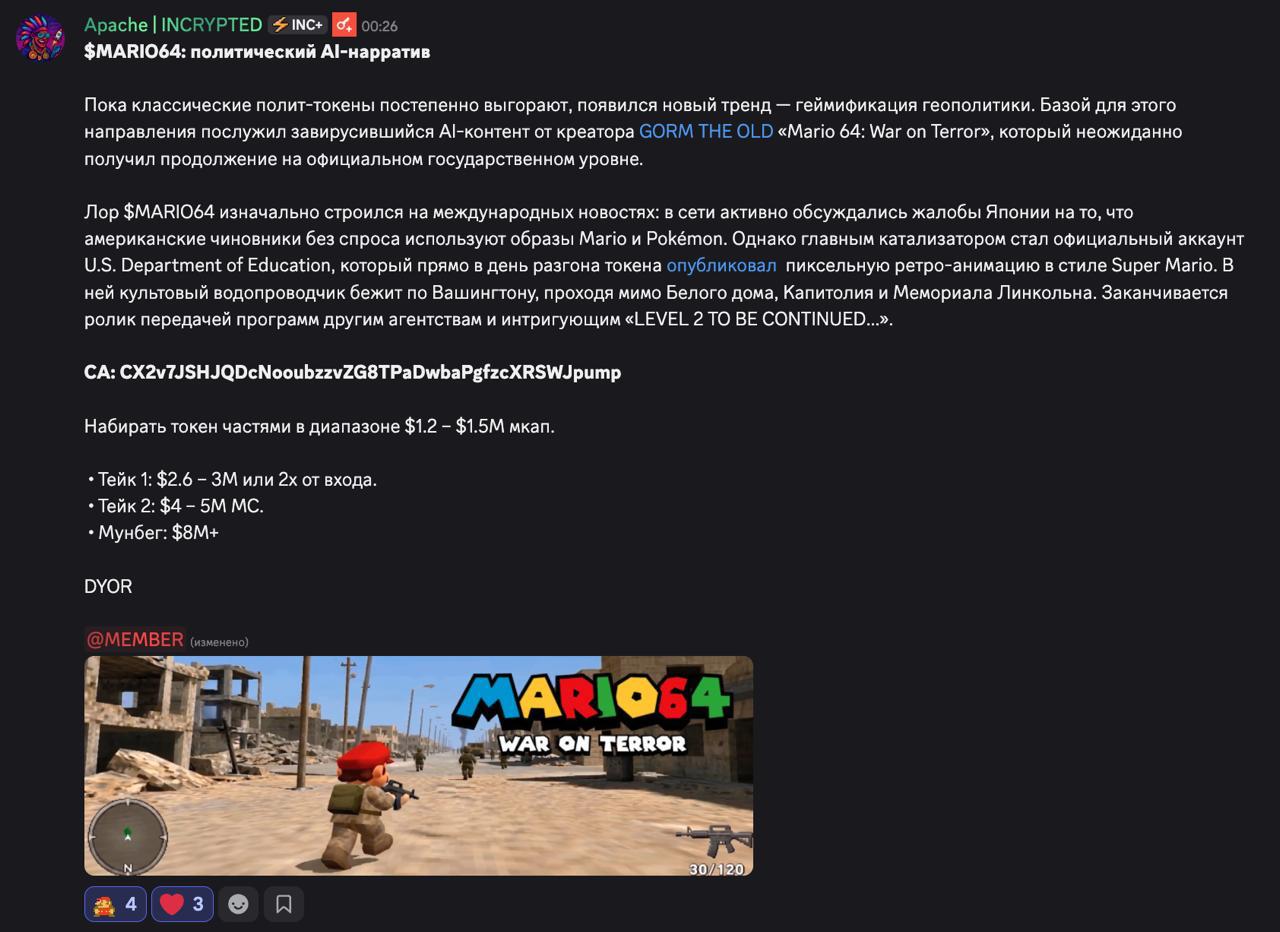Click the heading "$MARIO64: политический AI-нарратив"

pos(257,52)
